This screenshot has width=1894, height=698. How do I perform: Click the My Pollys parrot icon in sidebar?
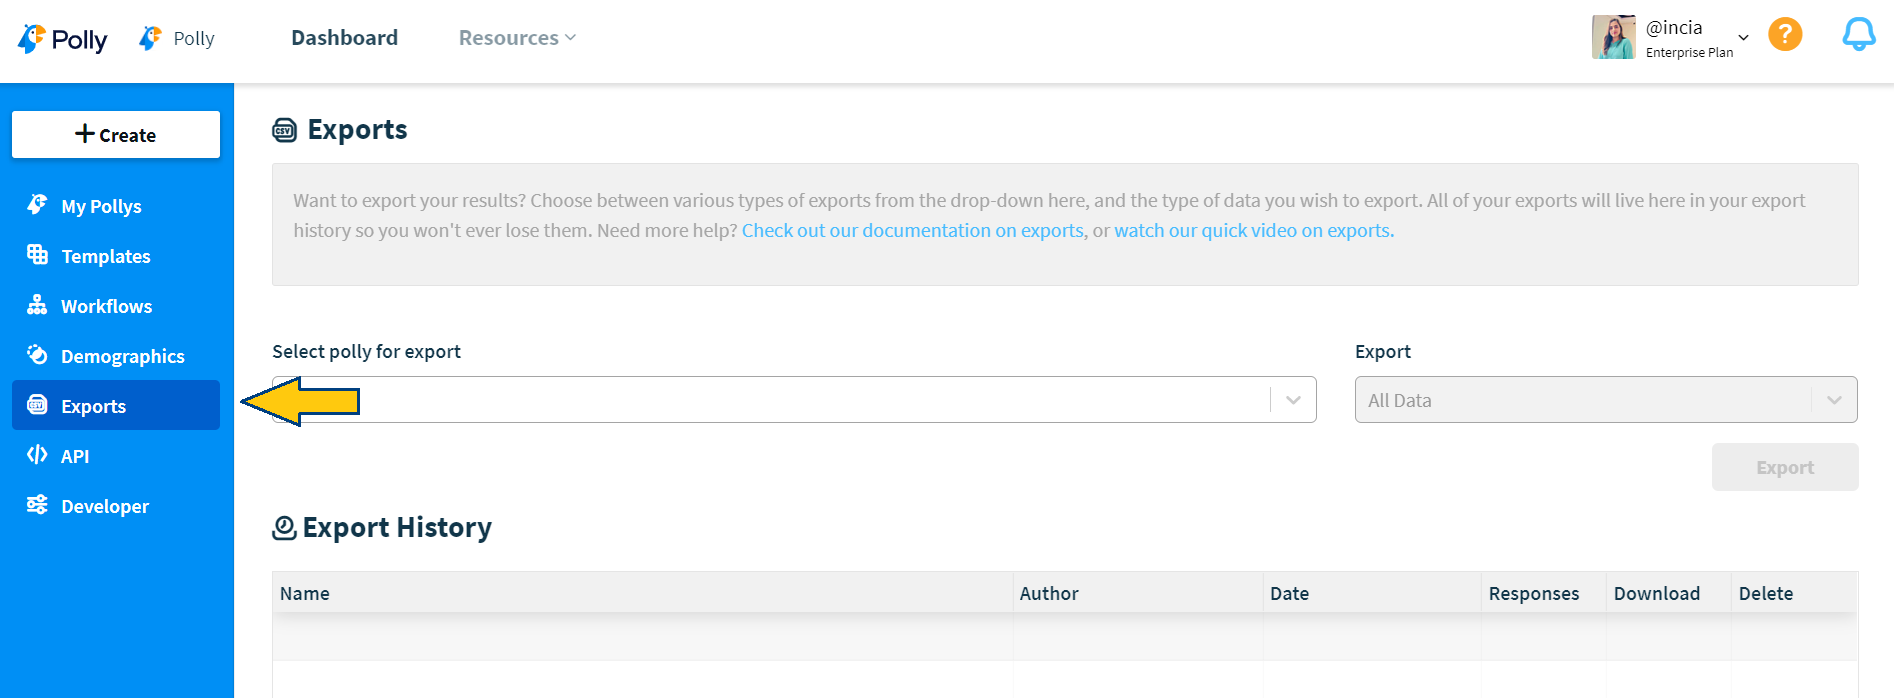37,205
